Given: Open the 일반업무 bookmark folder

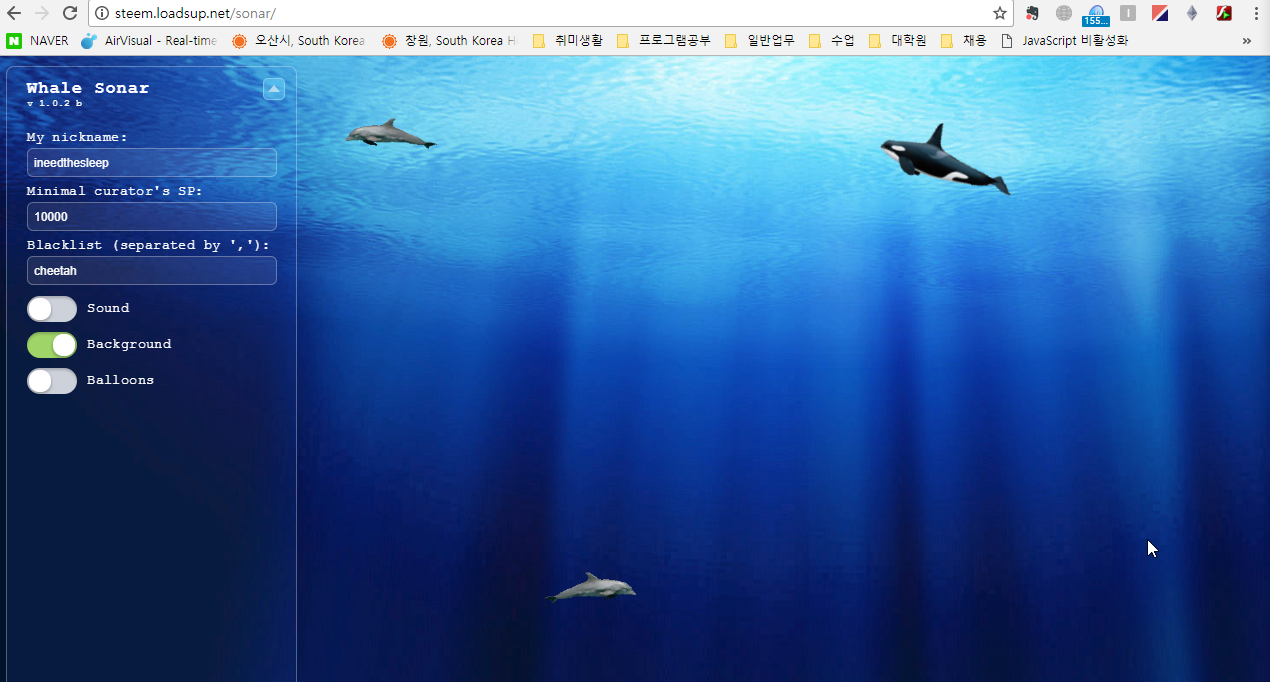Looking at the screenshot, I should [x=760, y=41].
